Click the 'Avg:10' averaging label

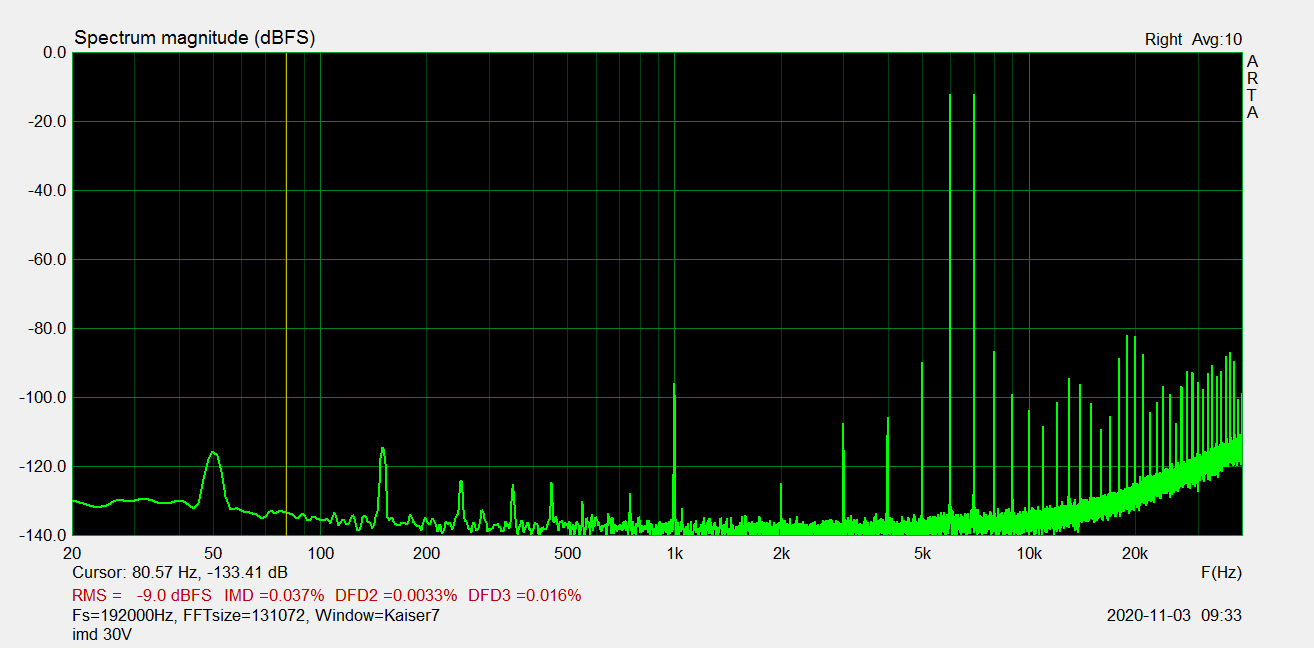(1217, 40)
